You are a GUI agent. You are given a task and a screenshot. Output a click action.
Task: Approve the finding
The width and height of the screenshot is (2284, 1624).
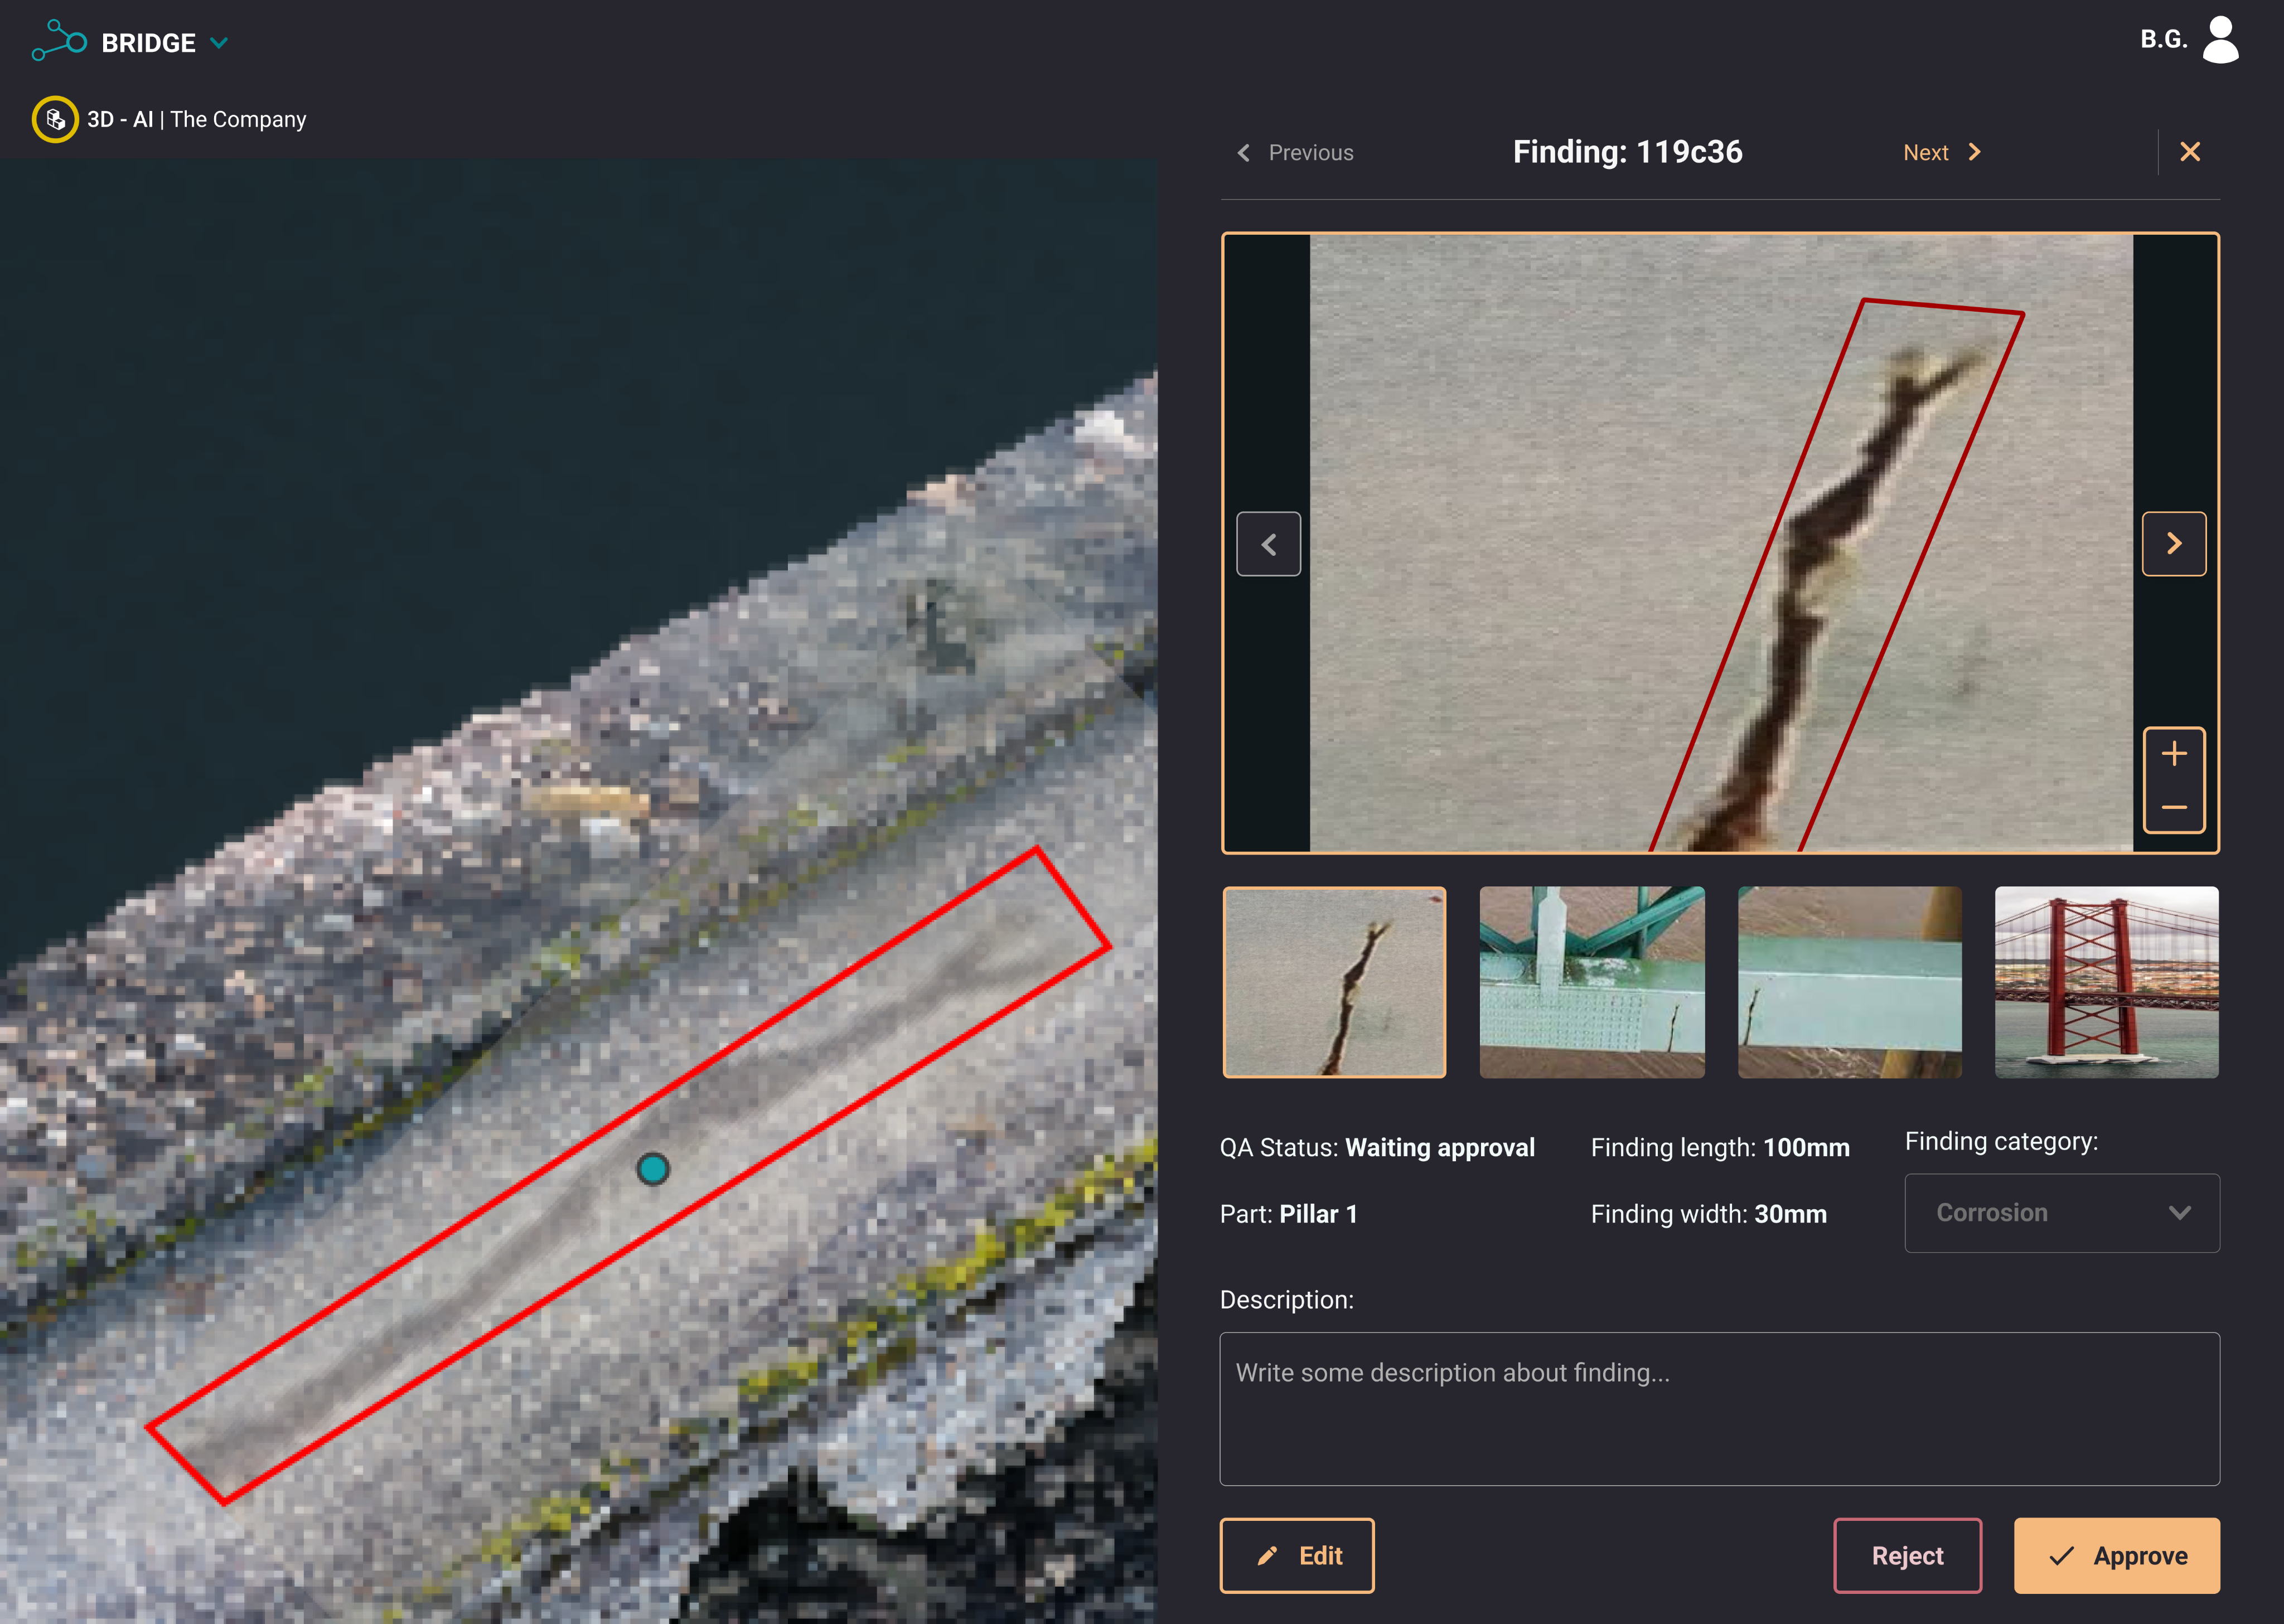(2116, 1555)
